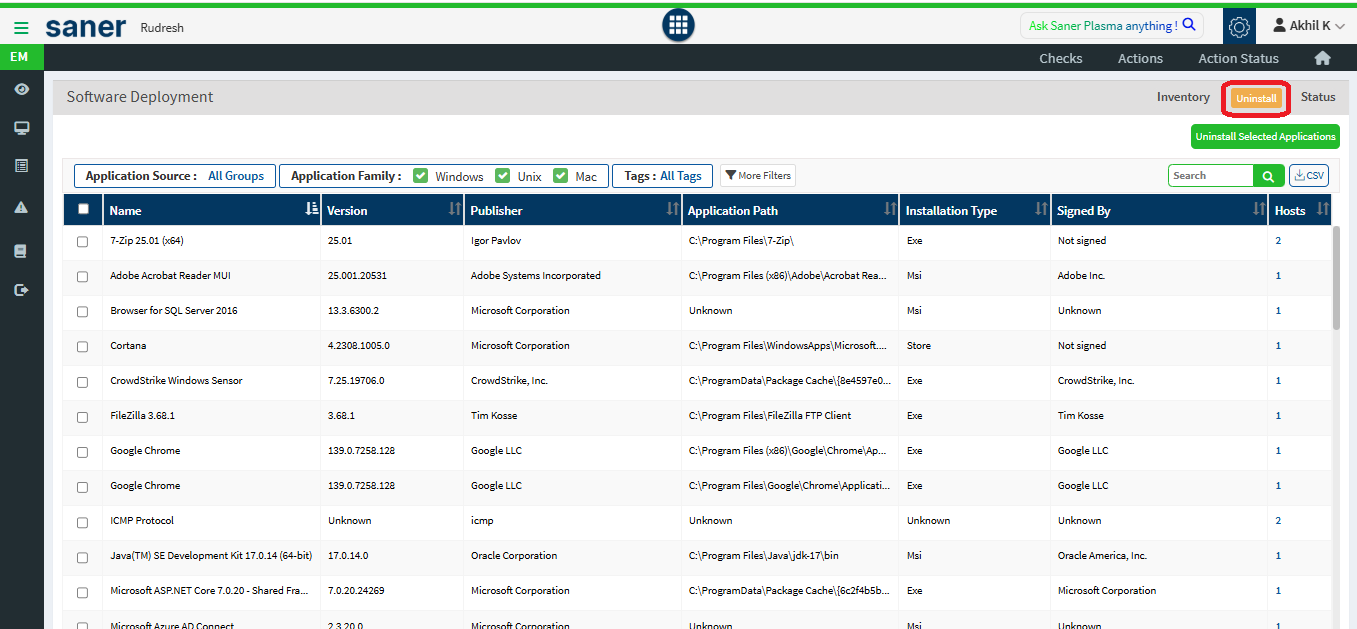1357x629 pixels.
Task: Open the app grid launcher icon
Action: coord(678,26)
